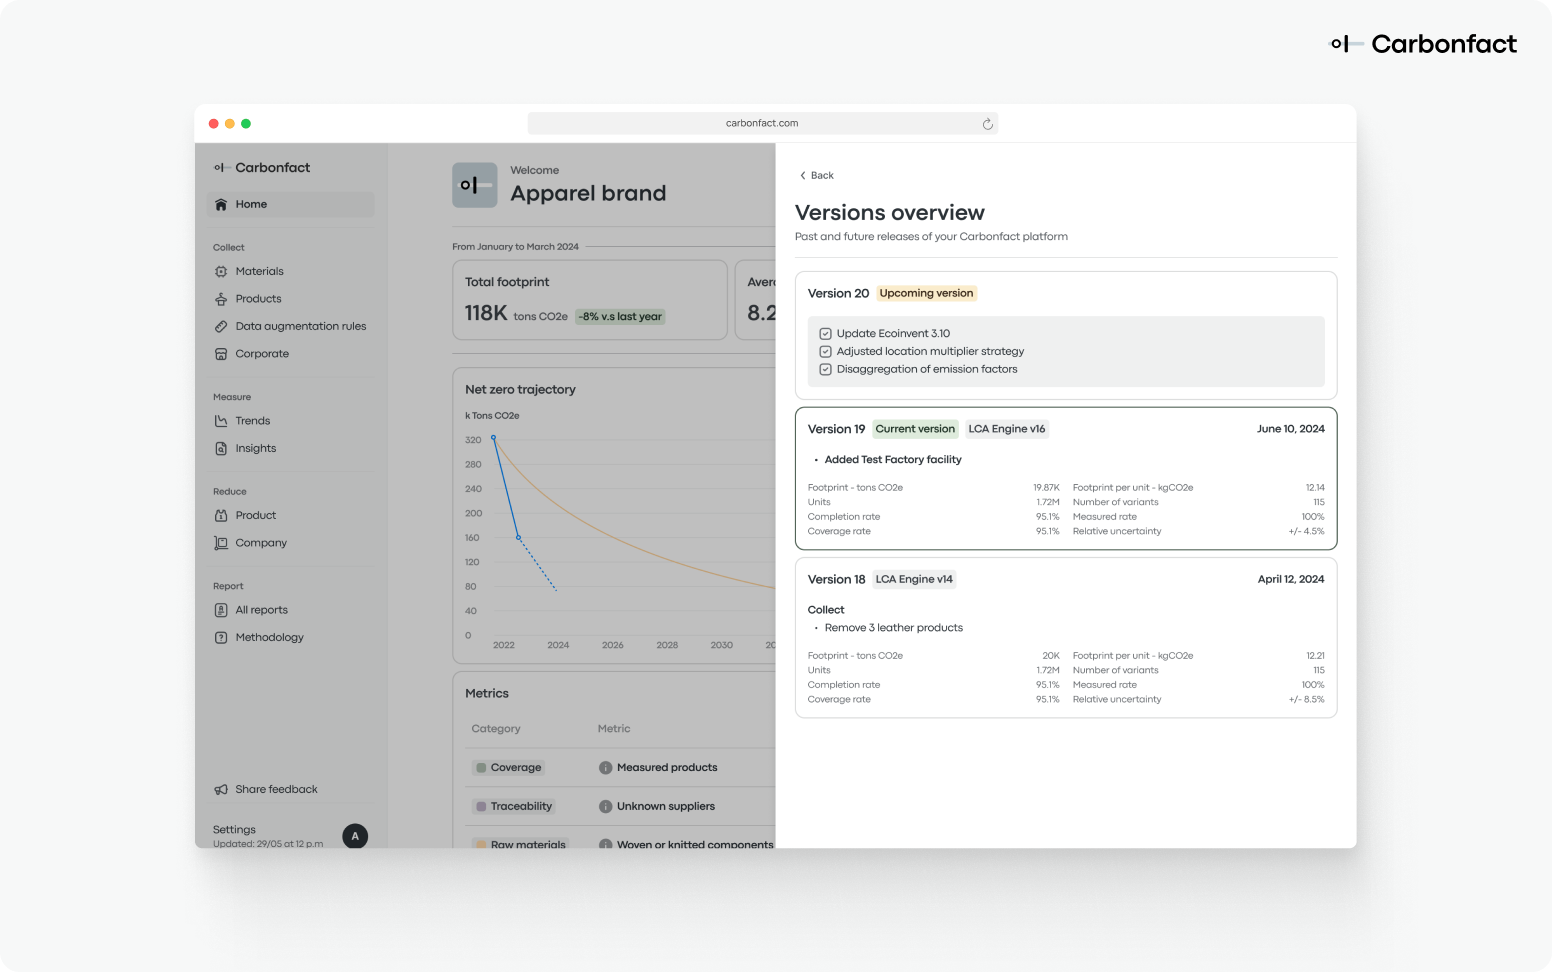Viewport: 1552px width, 972px height.
Task: Go to Products in the Collect section
Action: click(258, 299)
